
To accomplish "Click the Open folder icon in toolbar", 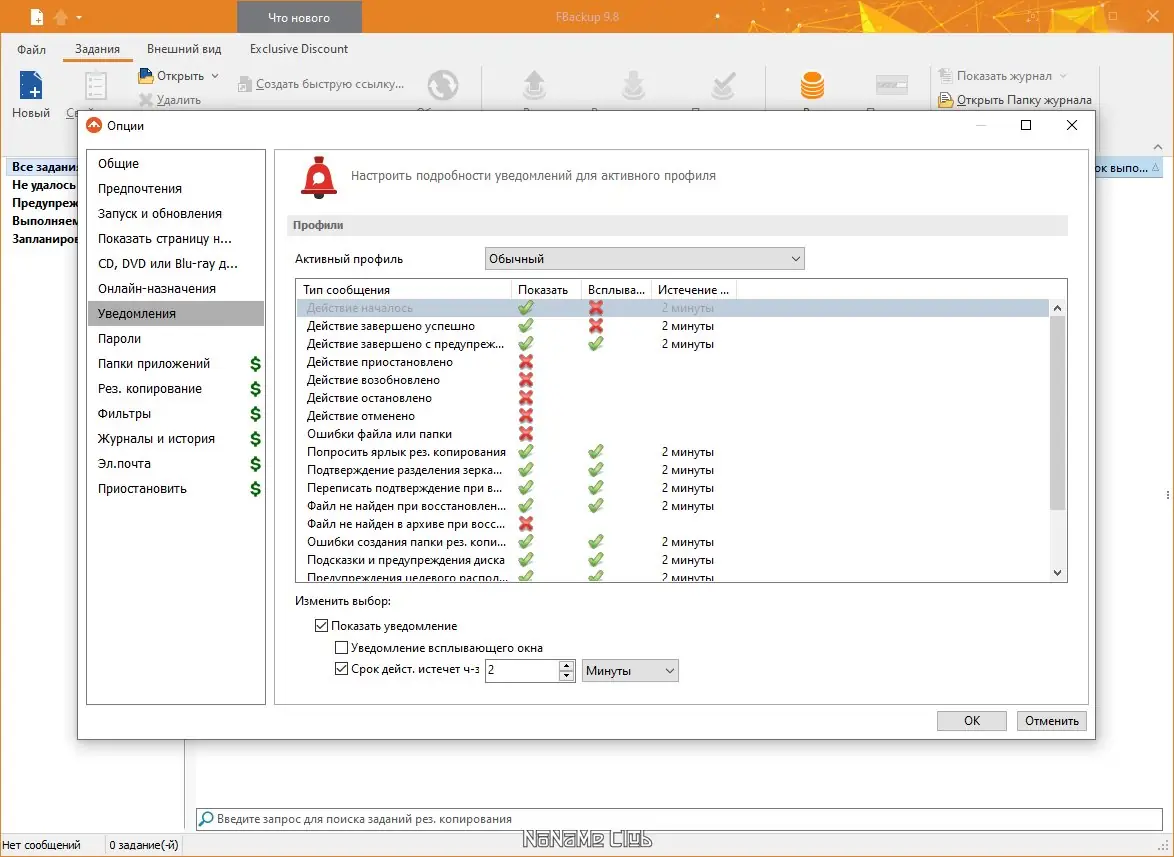I will click(145, 76).
